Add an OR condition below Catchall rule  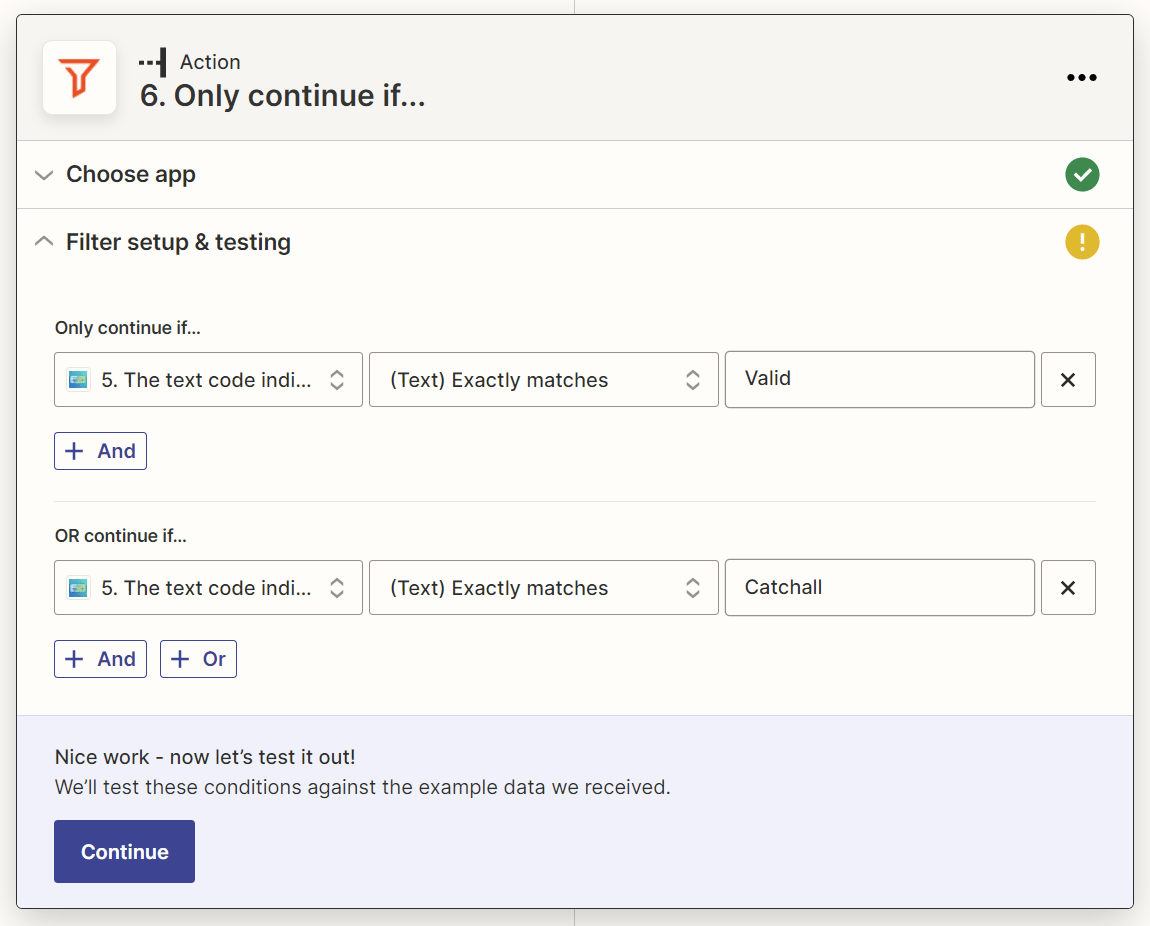point(198,658)
